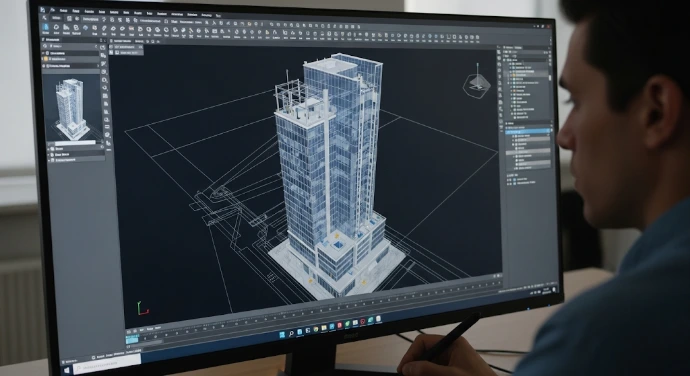Open the Windows Start button in centered taskbar
Screen dimensions: 690x376
(282, 334)
